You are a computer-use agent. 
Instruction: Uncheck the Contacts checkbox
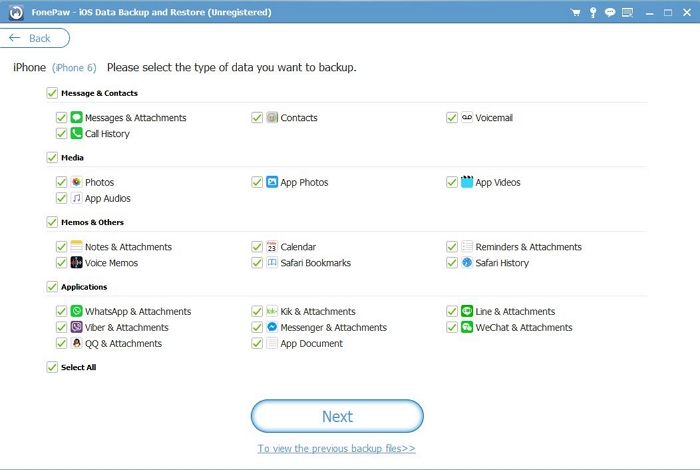pyautogui.click(x=257, y=117)
